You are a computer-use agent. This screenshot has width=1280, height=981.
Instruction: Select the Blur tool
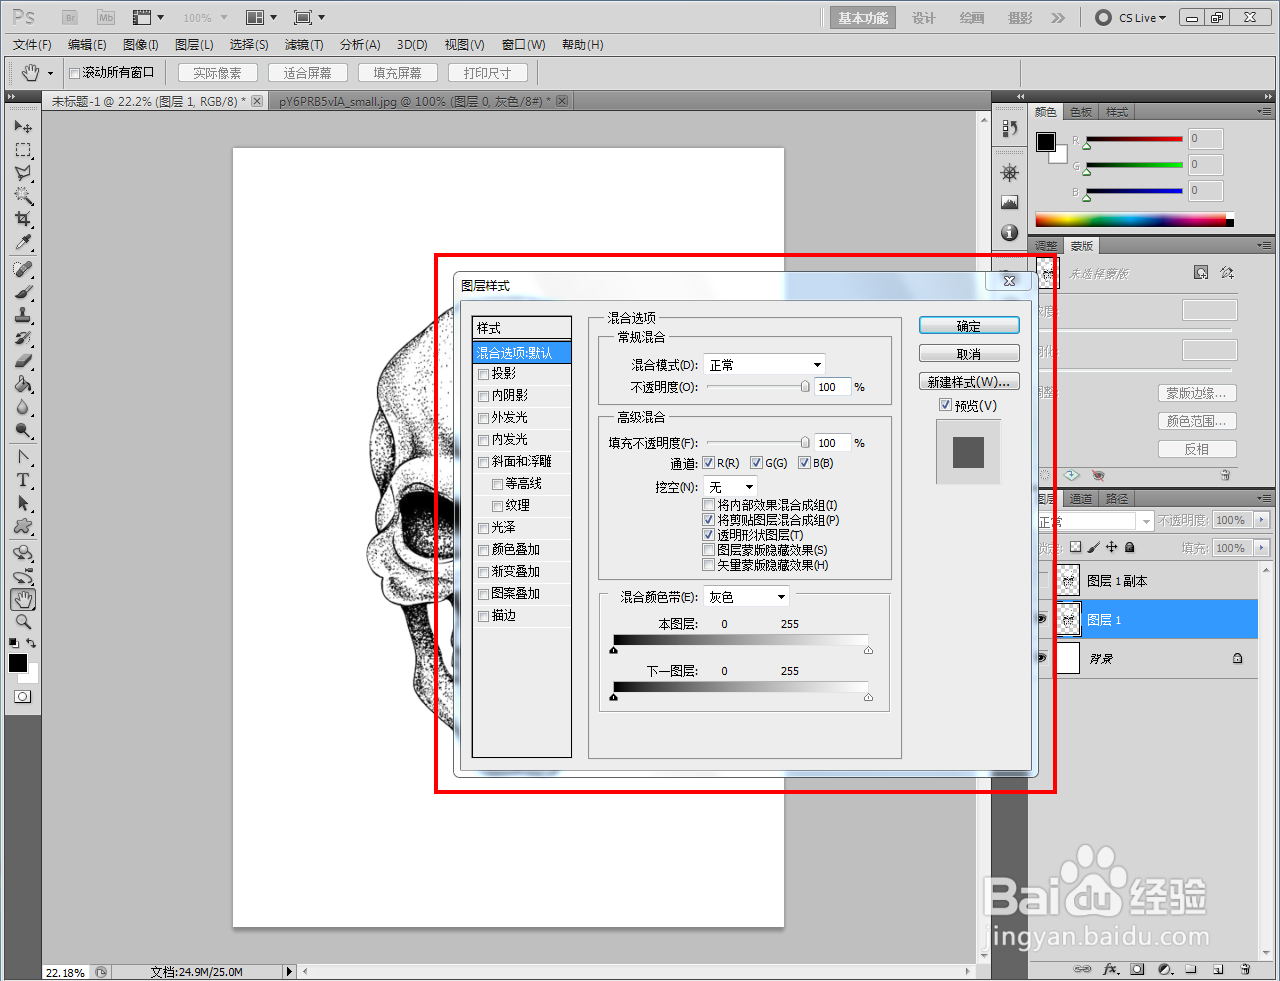(x=23, y=408)
